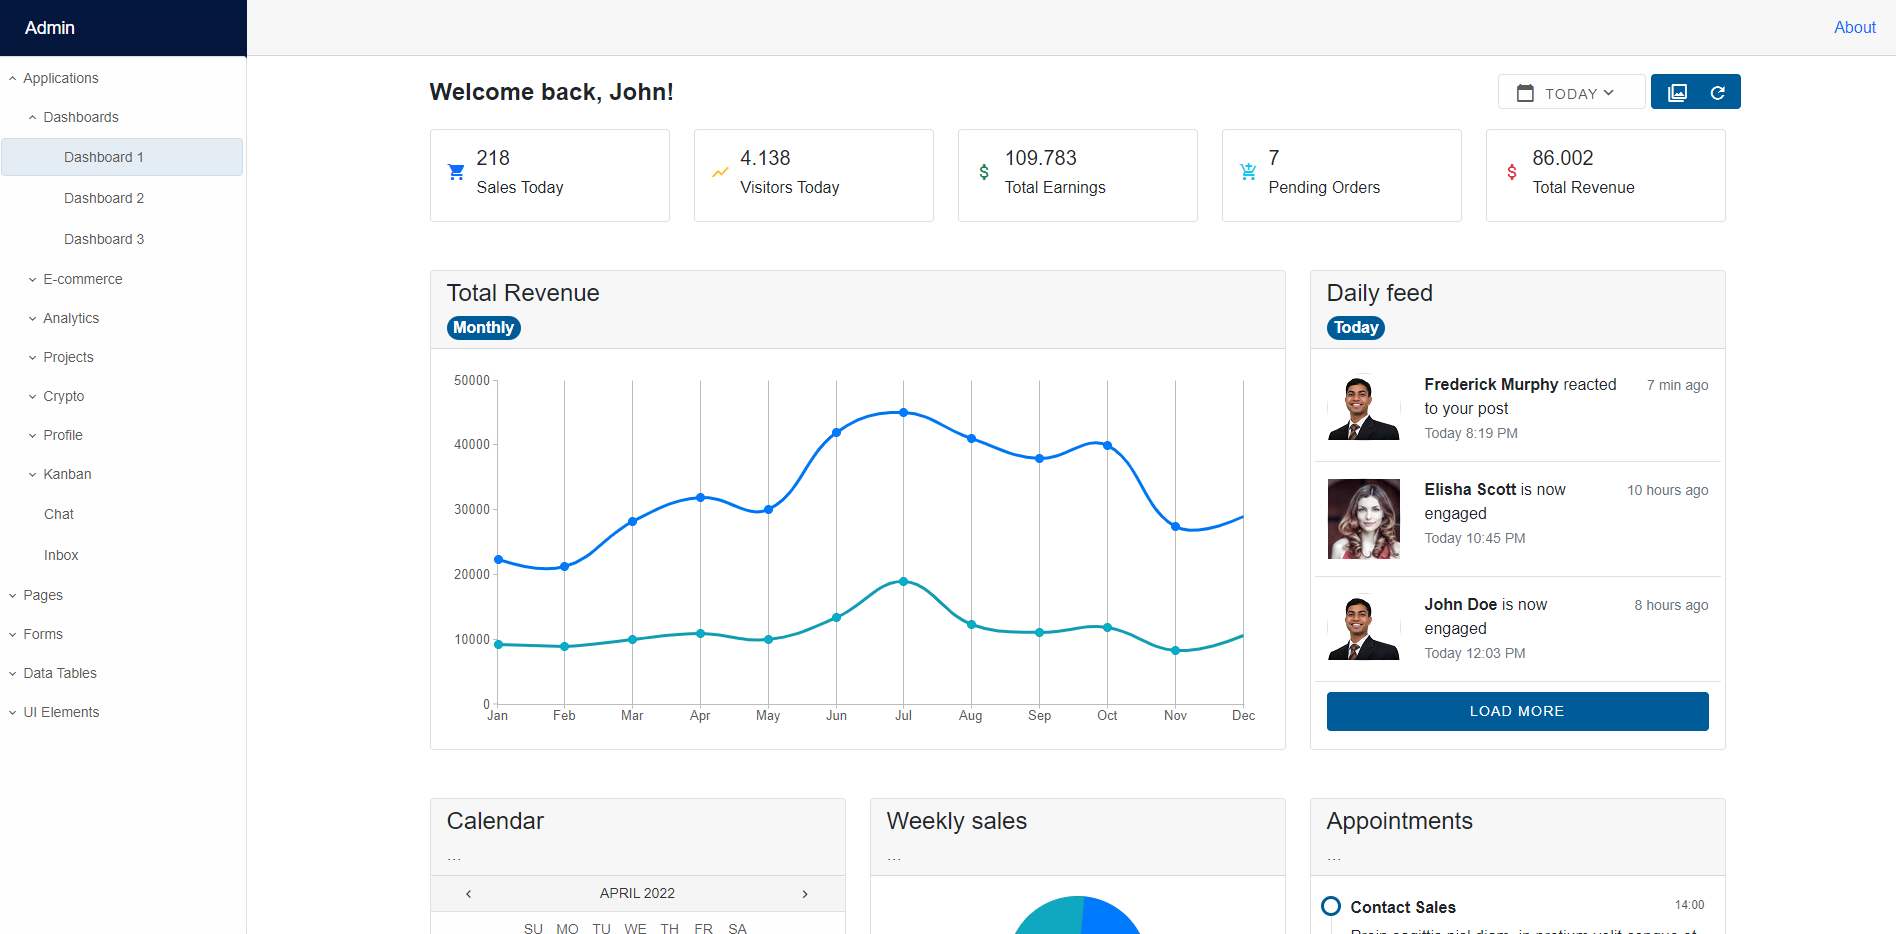This screenshot has width=1896, height=934.
Task: Open Dashboard 2 from the sidebar
Action: click(104, 198)
